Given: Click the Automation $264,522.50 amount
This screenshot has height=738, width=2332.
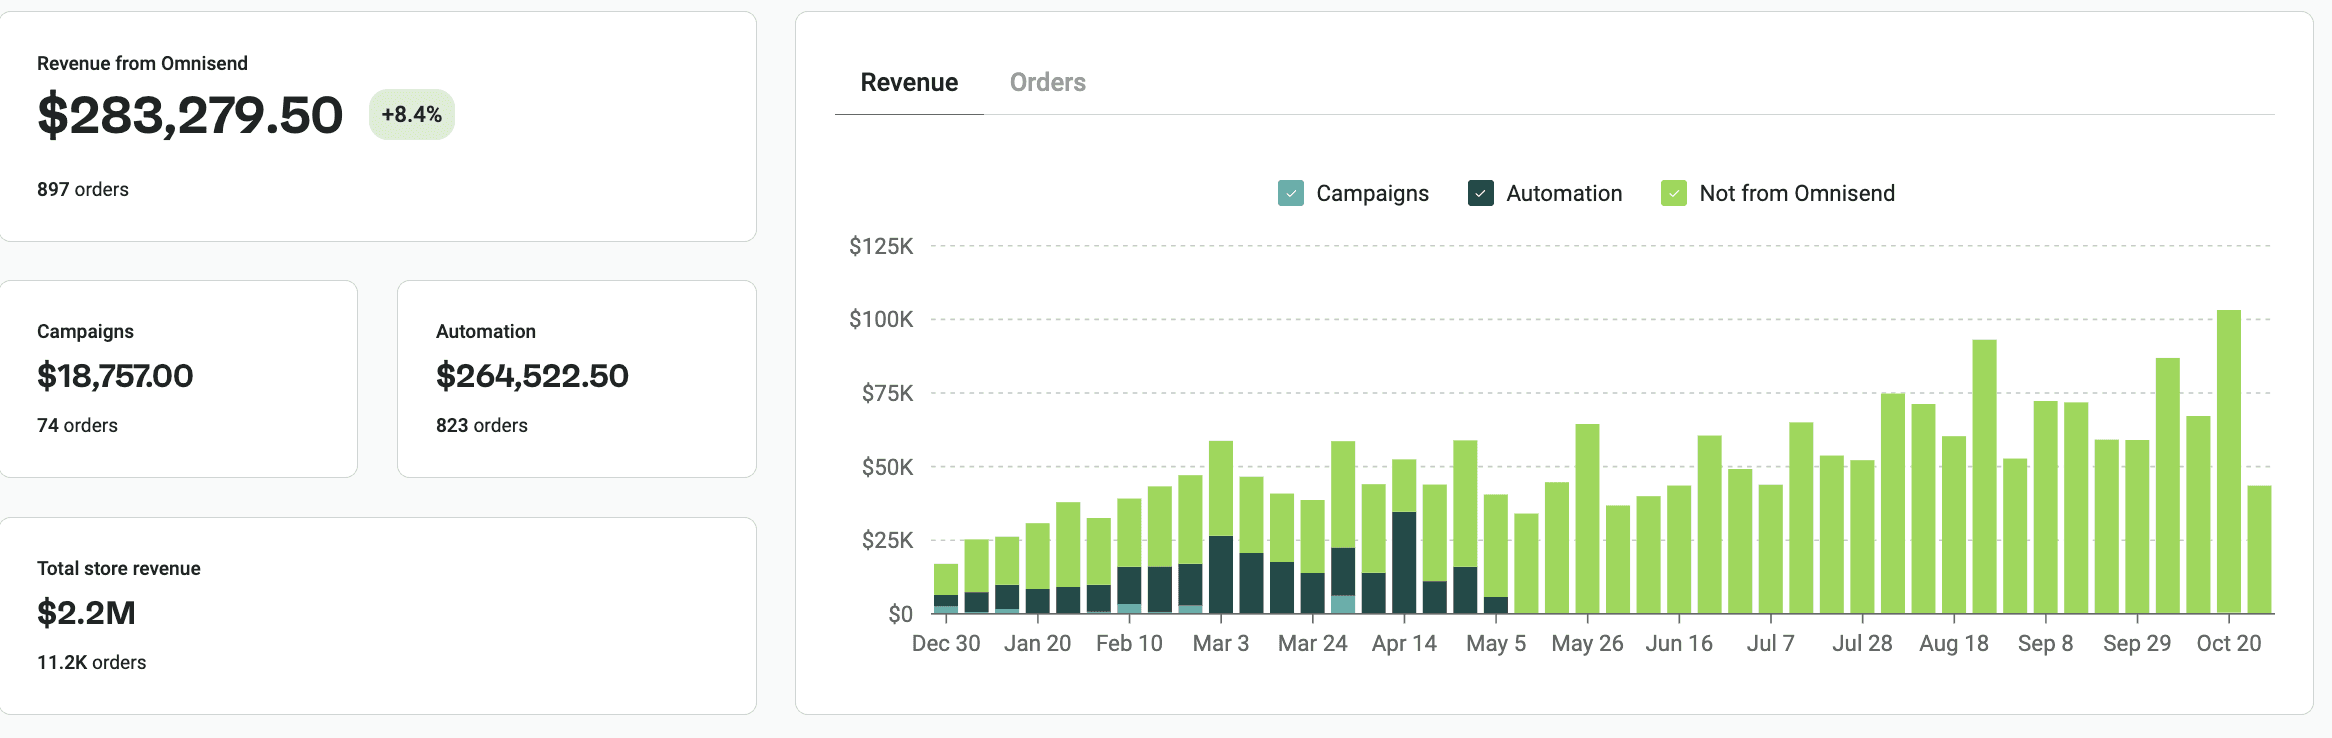Looking at the screenshot, I should (532, 376).
